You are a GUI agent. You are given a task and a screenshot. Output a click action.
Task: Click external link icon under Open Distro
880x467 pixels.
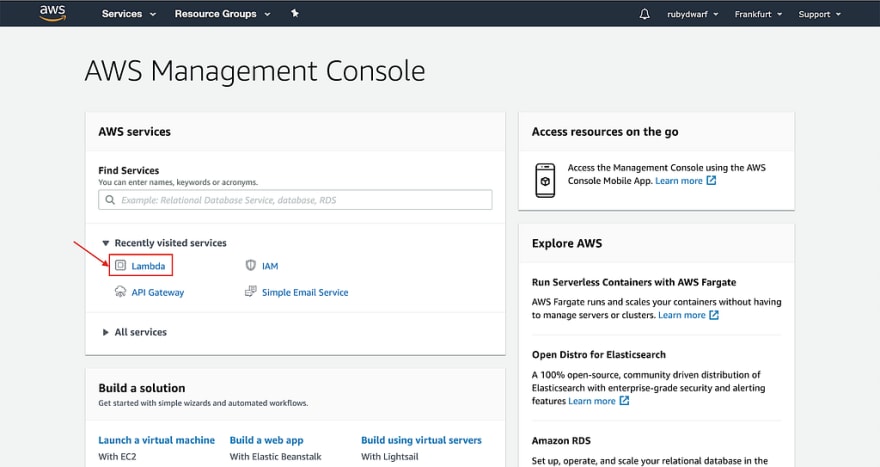(x=624, y=401)
